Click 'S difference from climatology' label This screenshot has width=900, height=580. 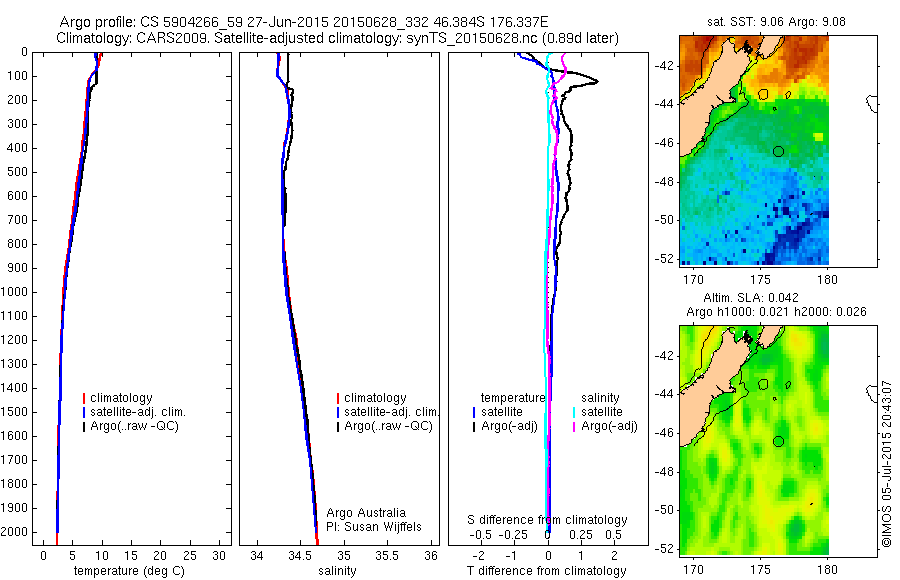point(547,520)
